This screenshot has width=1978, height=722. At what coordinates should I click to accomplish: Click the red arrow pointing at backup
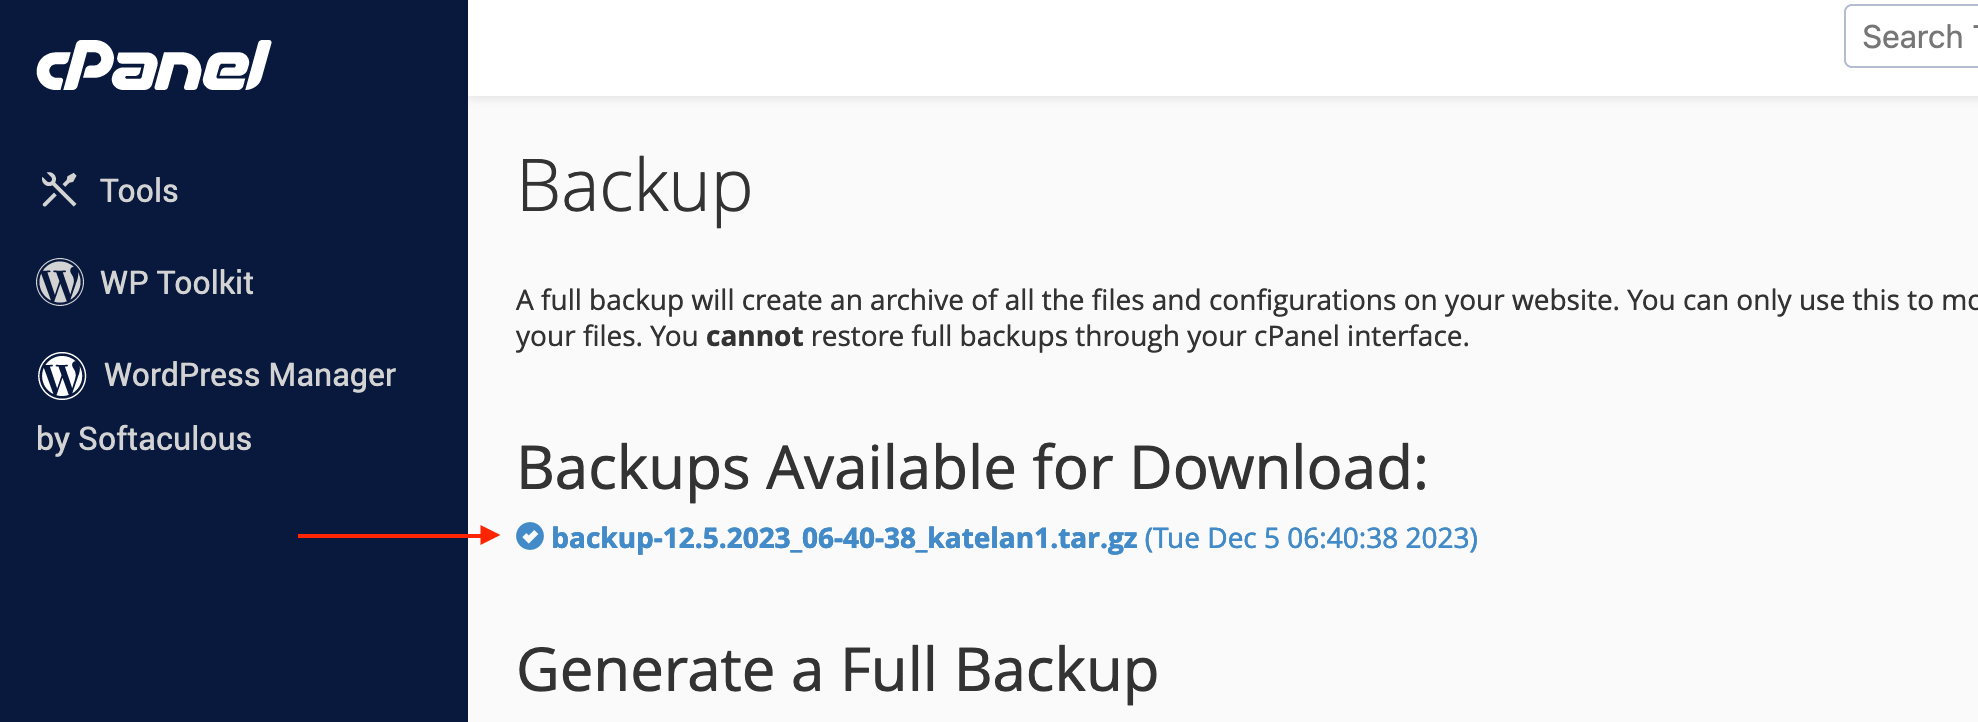(398, 536)
